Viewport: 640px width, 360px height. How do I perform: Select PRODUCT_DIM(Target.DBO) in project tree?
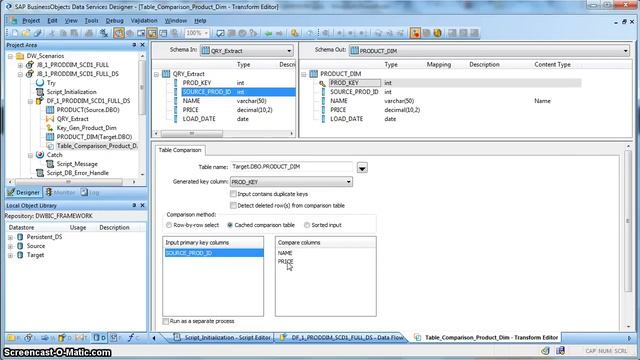(x=94, y=137)
